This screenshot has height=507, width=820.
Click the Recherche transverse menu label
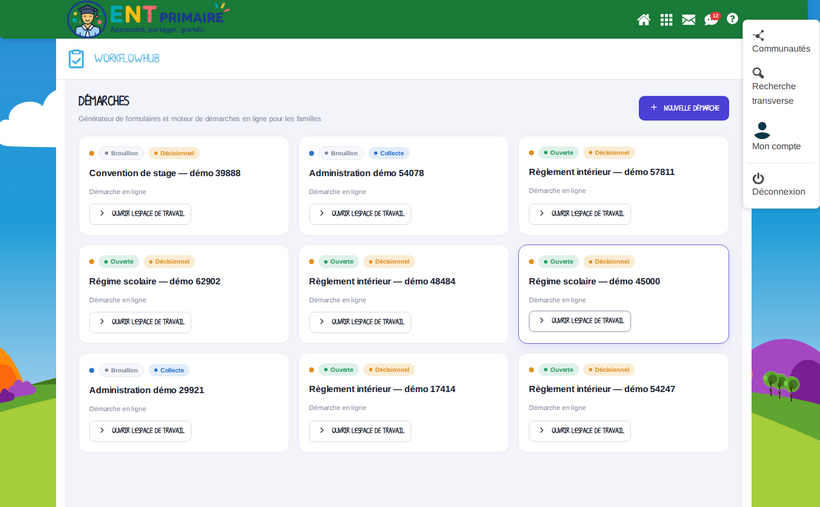[x=774, y=94]
